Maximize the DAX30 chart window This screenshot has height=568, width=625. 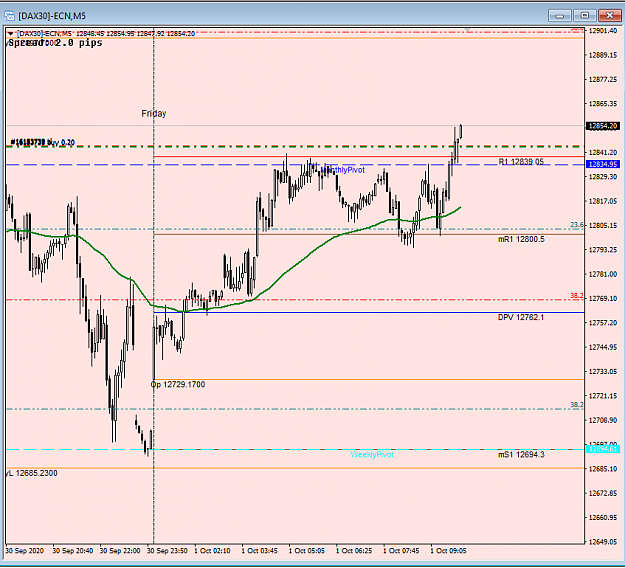[584, 16]
